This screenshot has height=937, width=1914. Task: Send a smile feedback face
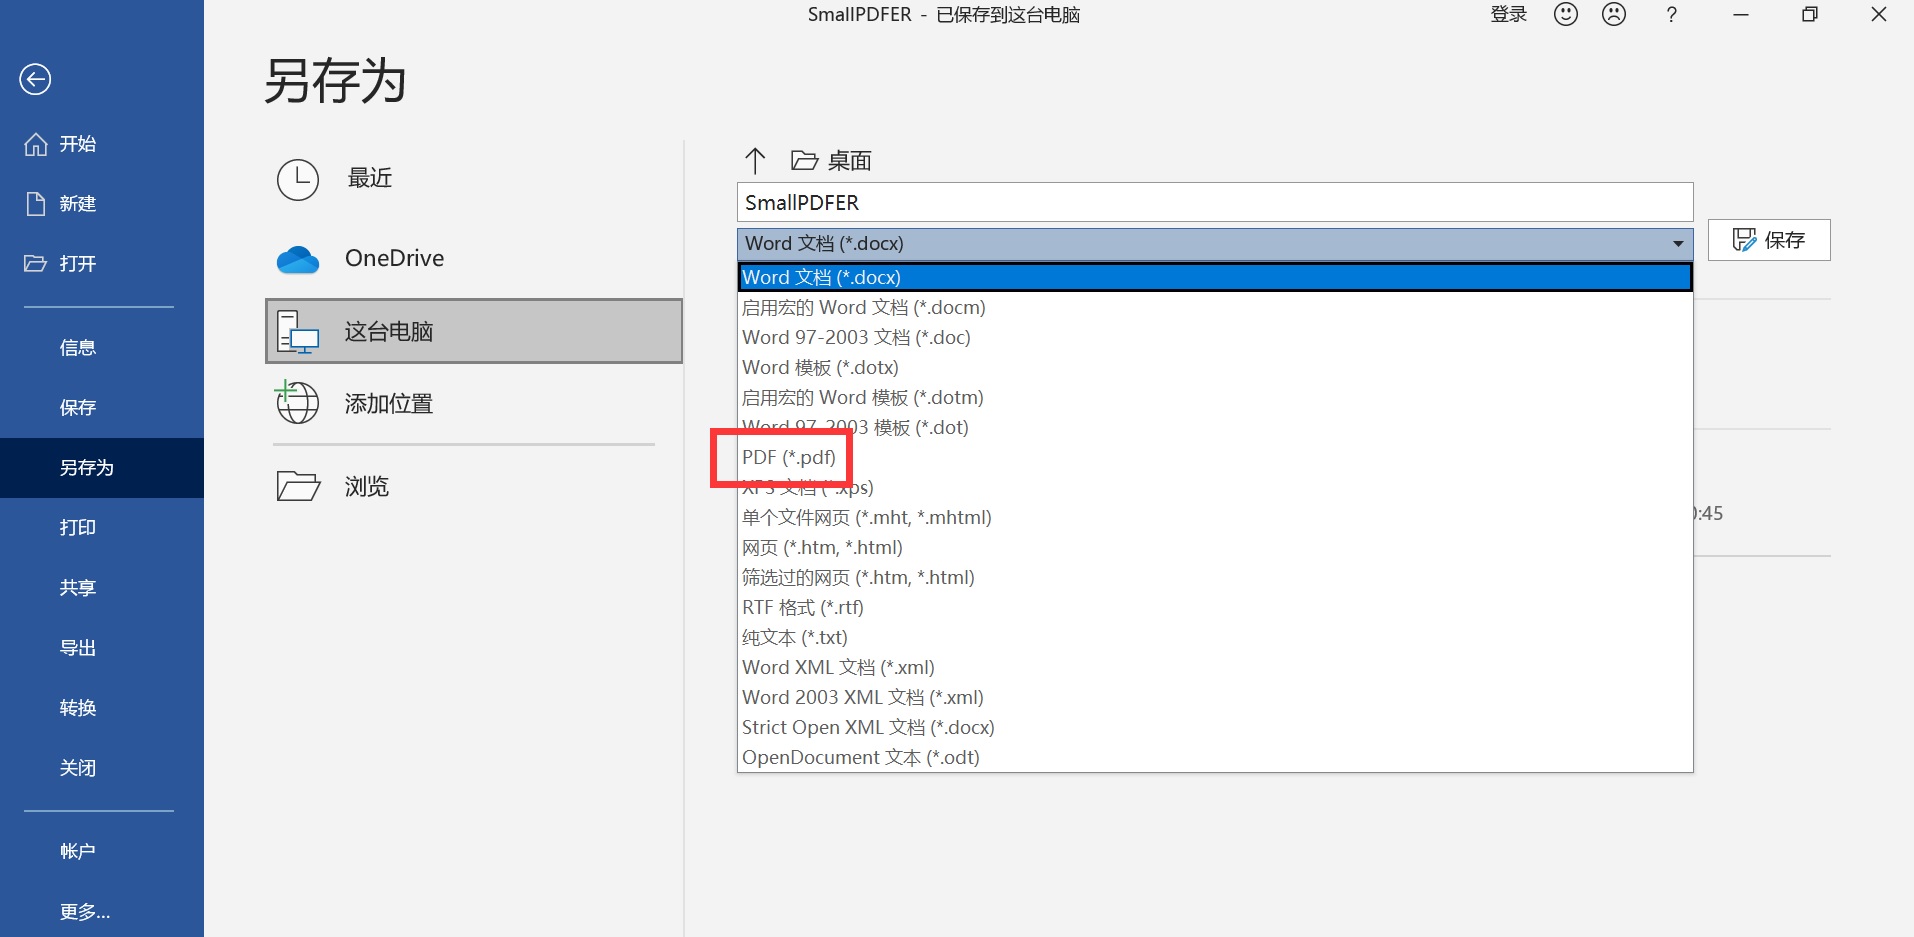tap(1565, 15)
